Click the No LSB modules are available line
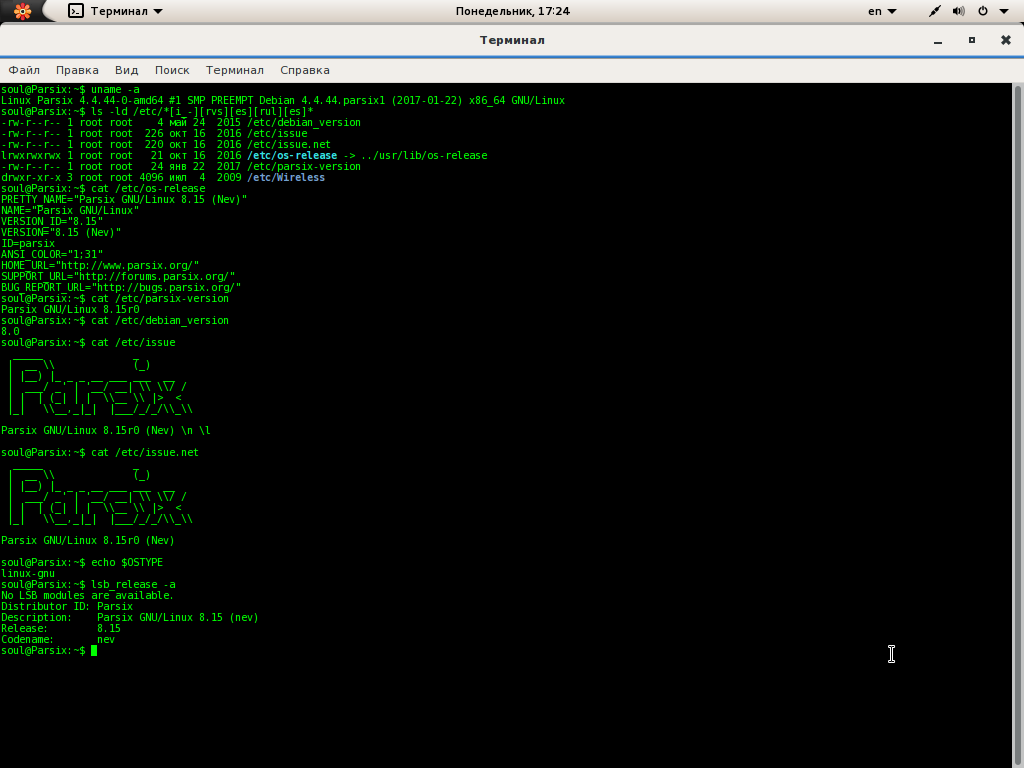Viewport: 1024px width, 768px height. tap(88, 596)
